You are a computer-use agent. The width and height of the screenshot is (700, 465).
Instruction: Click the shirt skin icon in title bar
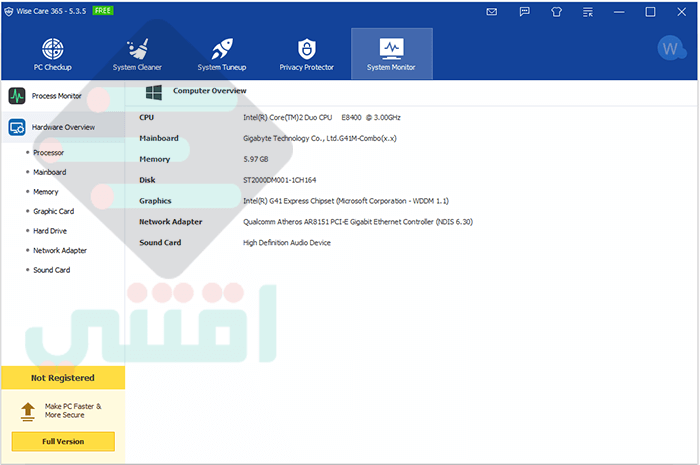pos(556,12)
